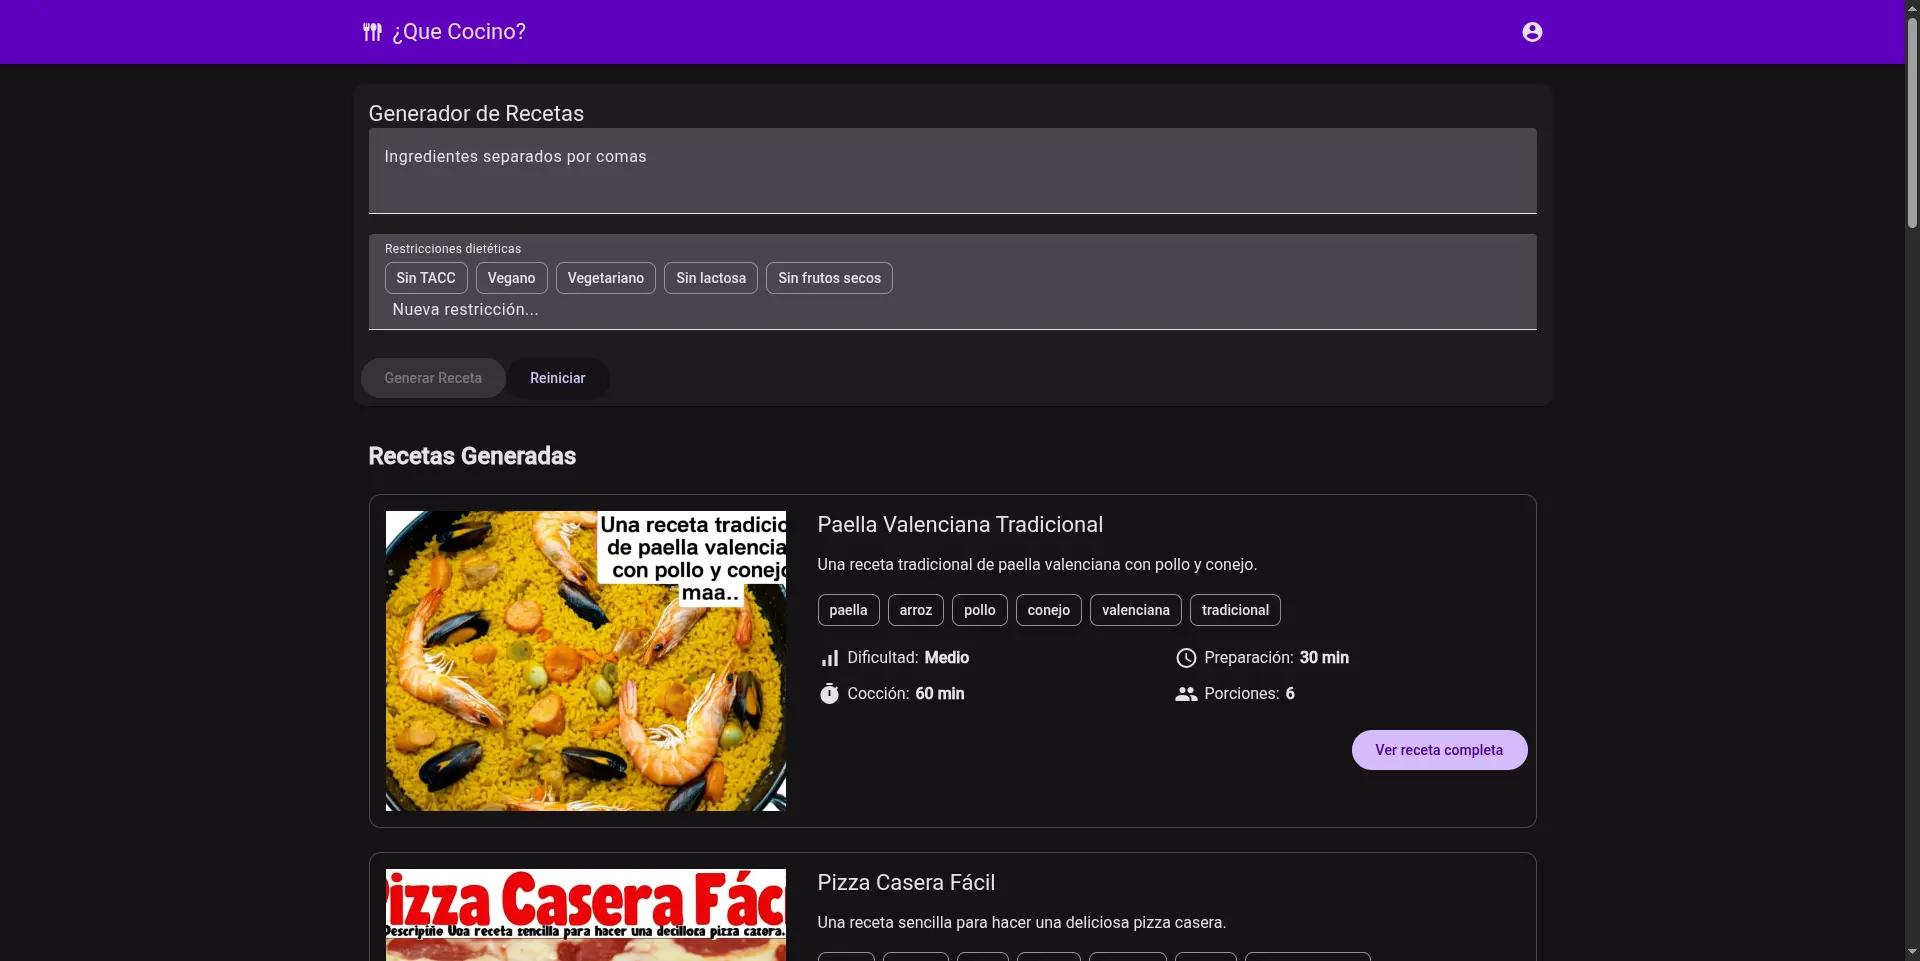Click the Generar Receta button
The height and width of the screenshot is (961, 1920).
[433, 378]
